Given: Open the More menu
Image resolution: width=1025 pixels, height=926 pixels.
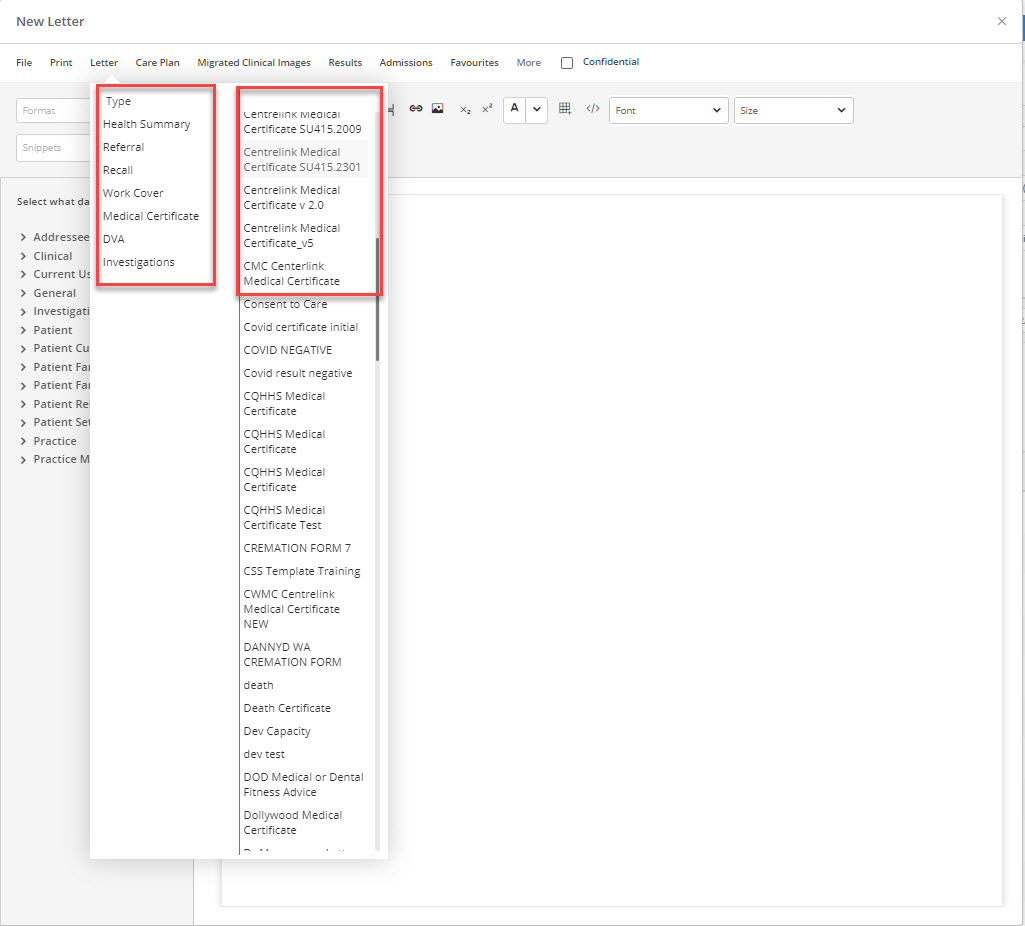Looking at the screenshot, I should click(x=529, y=63).
